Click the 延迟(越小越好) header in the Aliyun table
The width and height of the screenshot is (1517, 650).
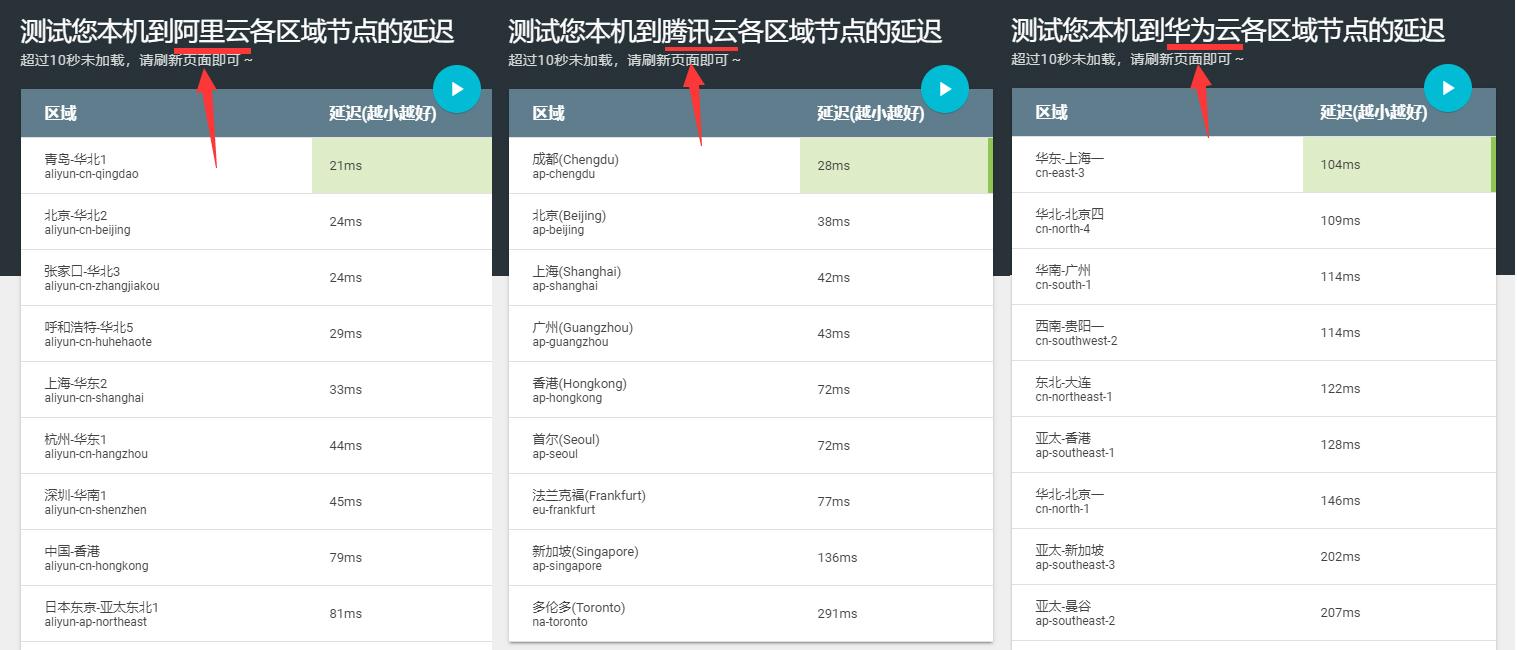[x=382, y=113]
